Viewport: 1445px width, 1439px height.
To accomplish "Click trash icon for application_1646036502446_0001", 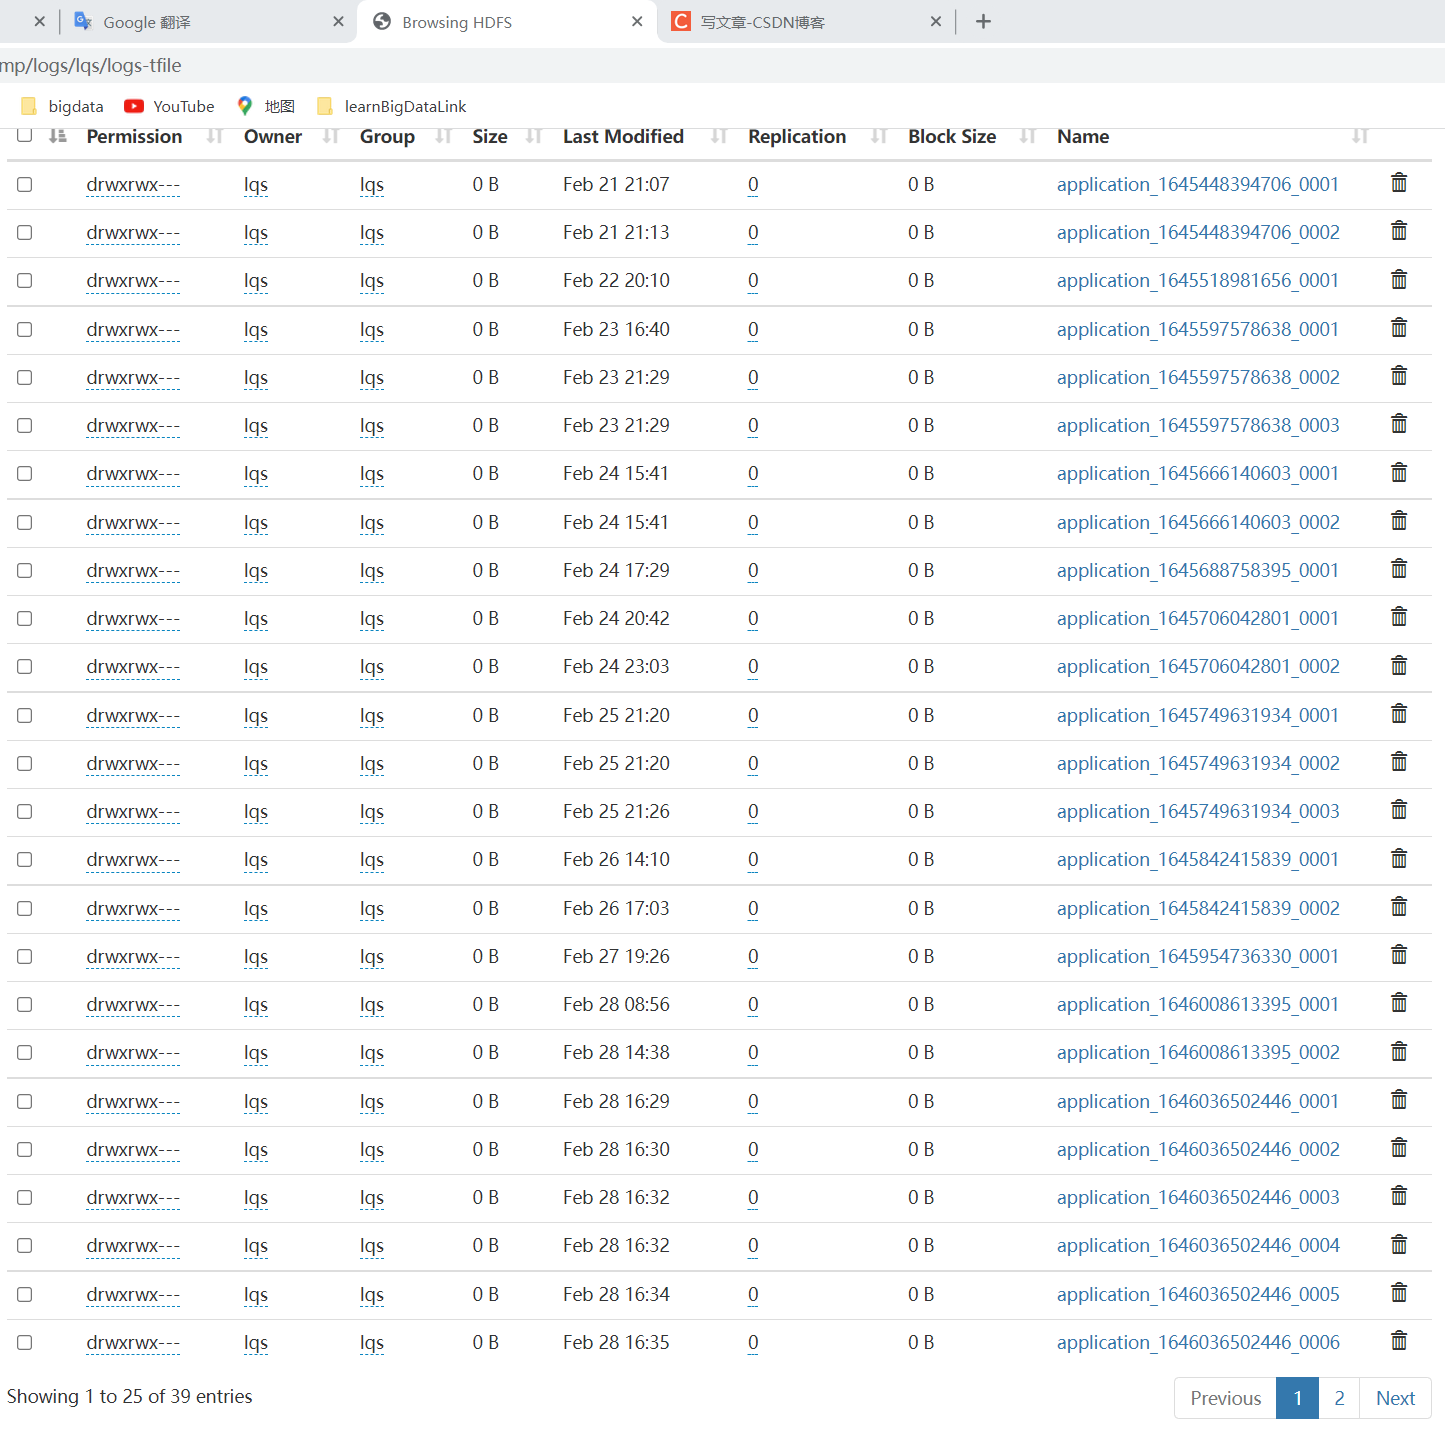I will click(1399, 1100).
